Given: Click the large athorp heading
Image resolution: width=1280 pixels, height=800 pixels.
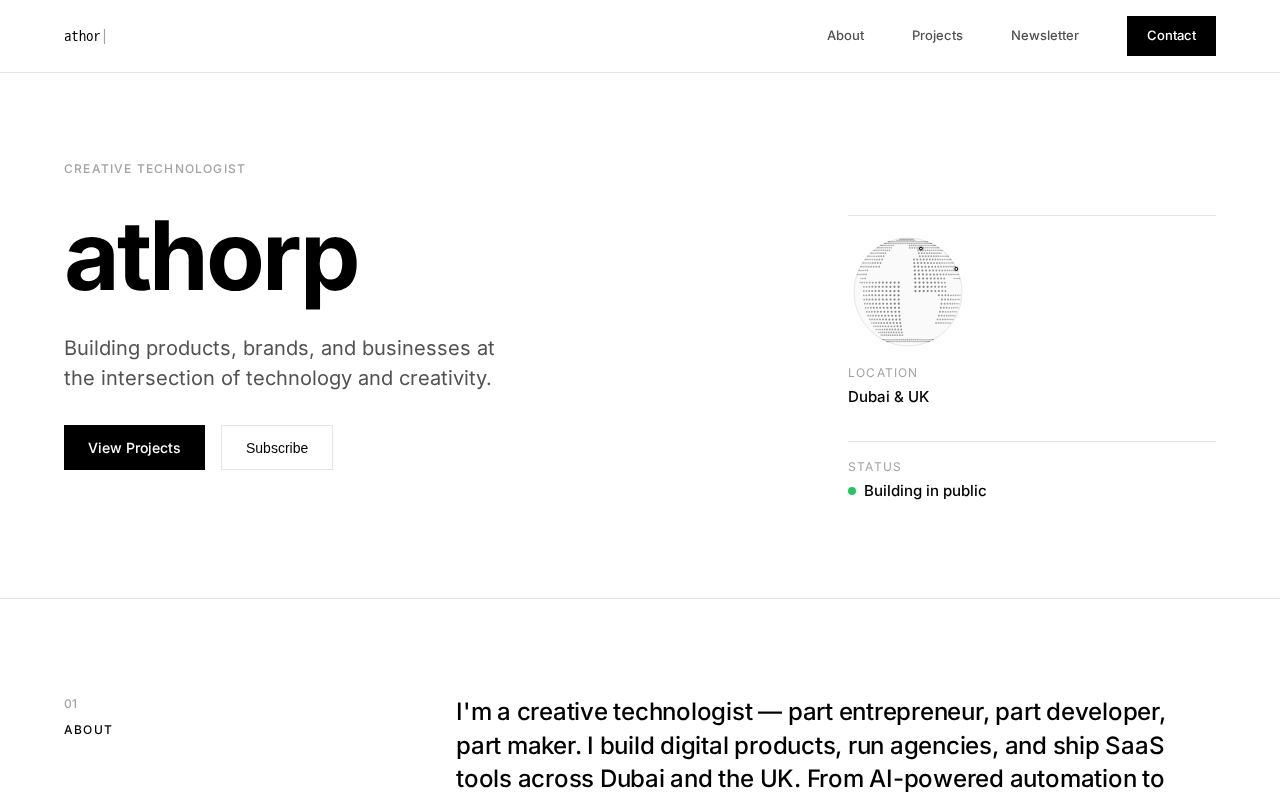Looking at the screenshot, I should tap(211, 257).
